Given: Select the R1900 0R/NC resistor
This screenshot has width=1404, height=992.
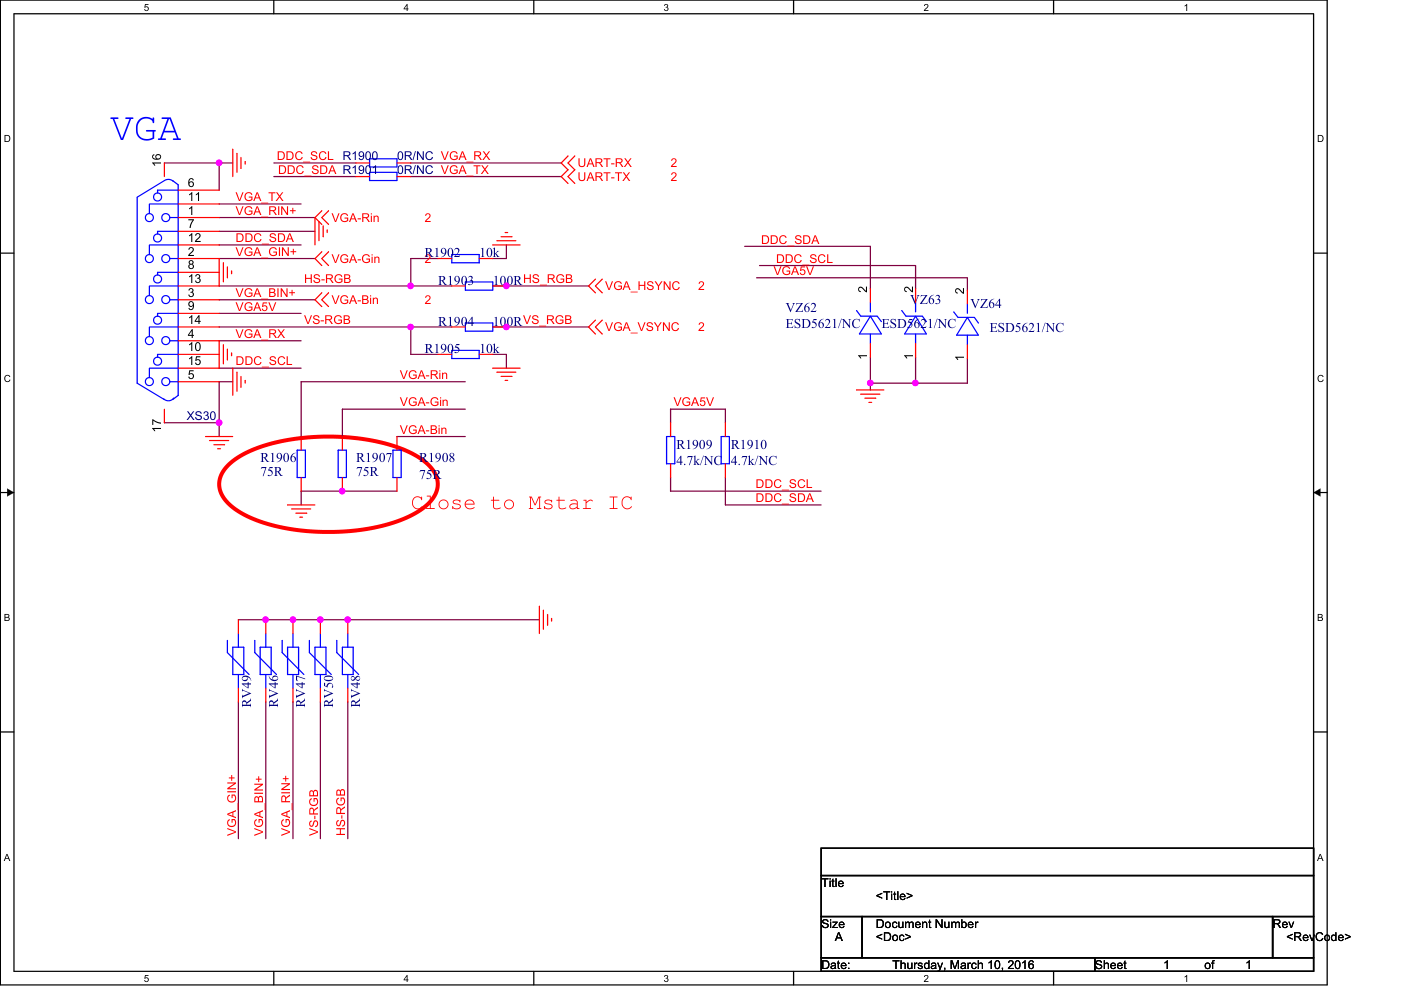Looking at the screenshot, I should [x=383, y=162].
